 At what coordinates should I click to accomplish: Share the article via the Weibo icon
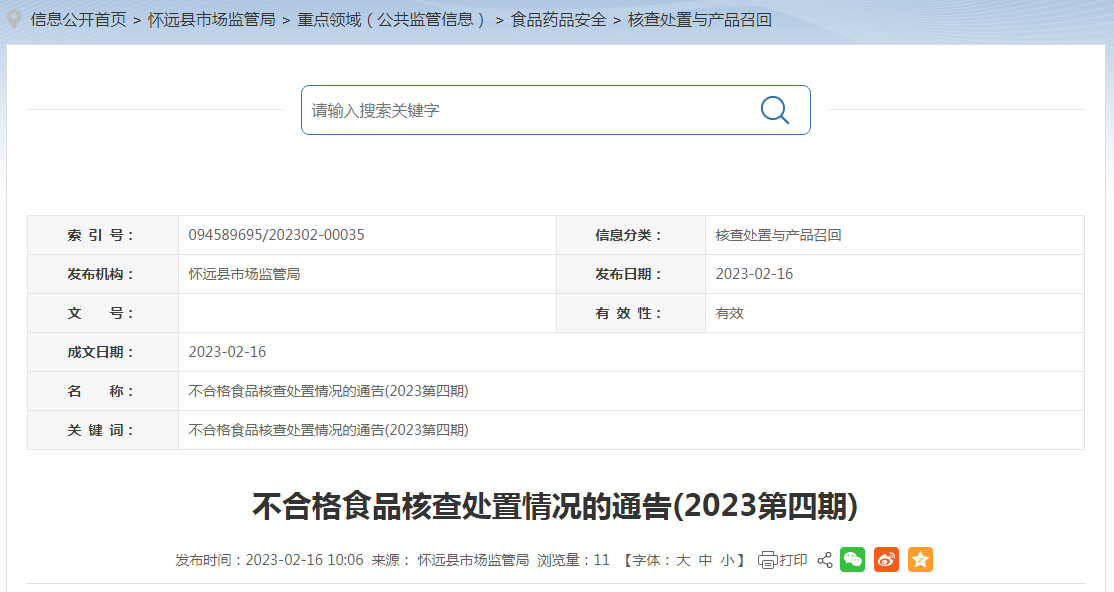tap(886, 560)
